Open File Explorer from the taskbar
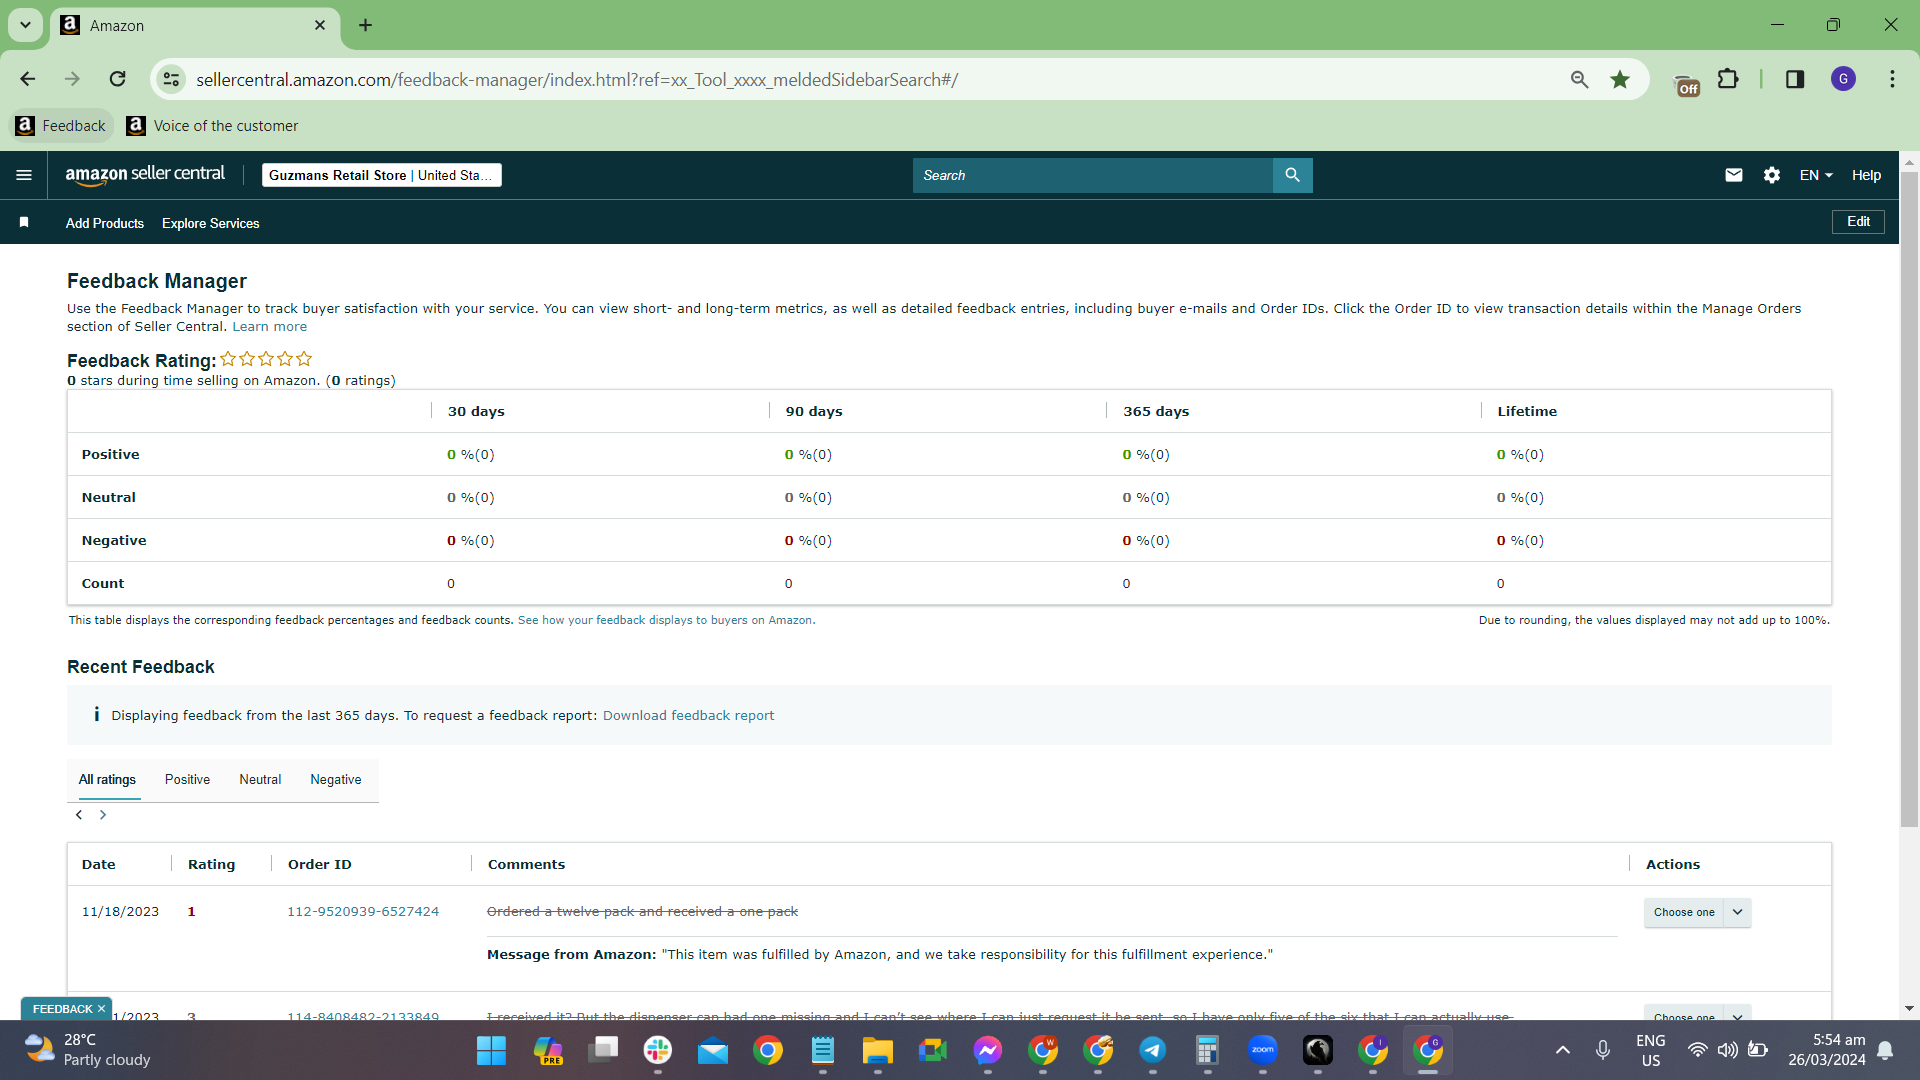The image size is (1920, 1080). click(x=878, y=1050)
